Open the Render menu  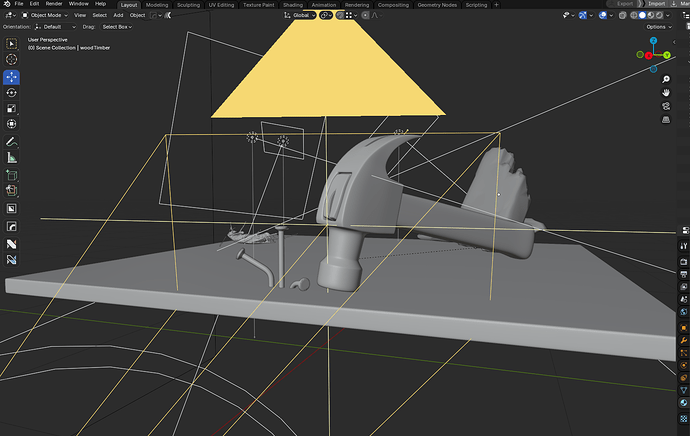click(x=54, y=4)
